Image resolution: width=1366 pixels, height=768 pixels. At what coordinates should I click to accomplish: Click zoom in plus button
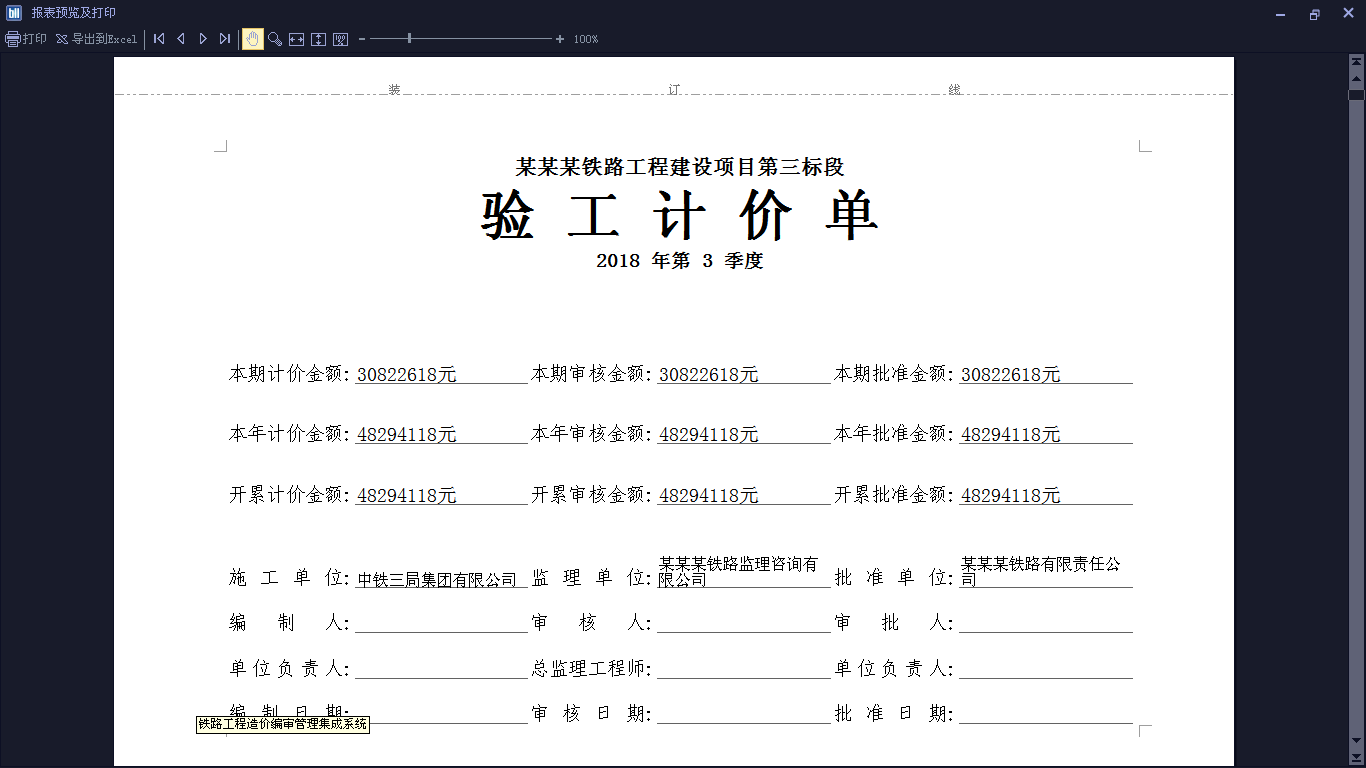pos(560,39)
